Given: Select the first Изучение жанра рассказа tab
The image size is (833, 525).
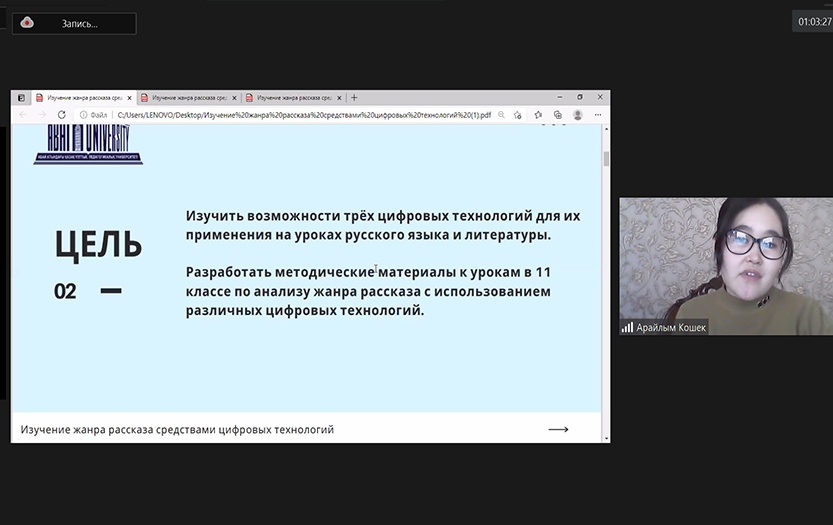Looking at the screenshot, I should pyautogui.click(x=80, y=98).
